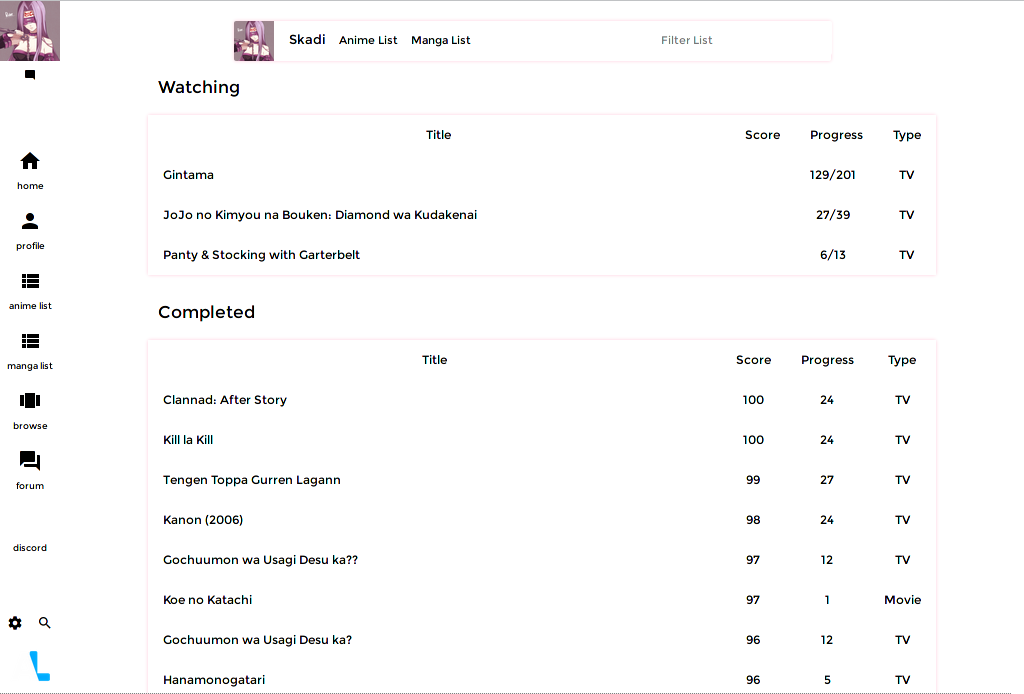Click Koe no Katachi Movie type

point(903,600)
